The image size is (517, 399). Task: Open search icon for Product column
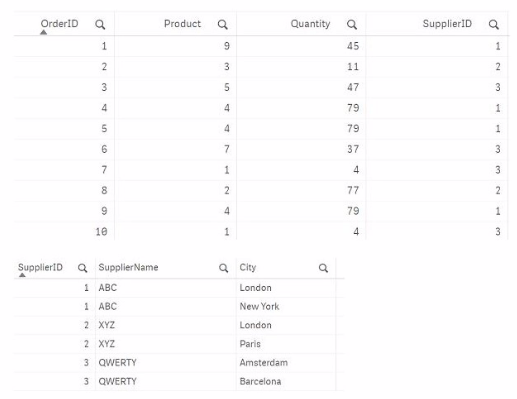[222, 24]
